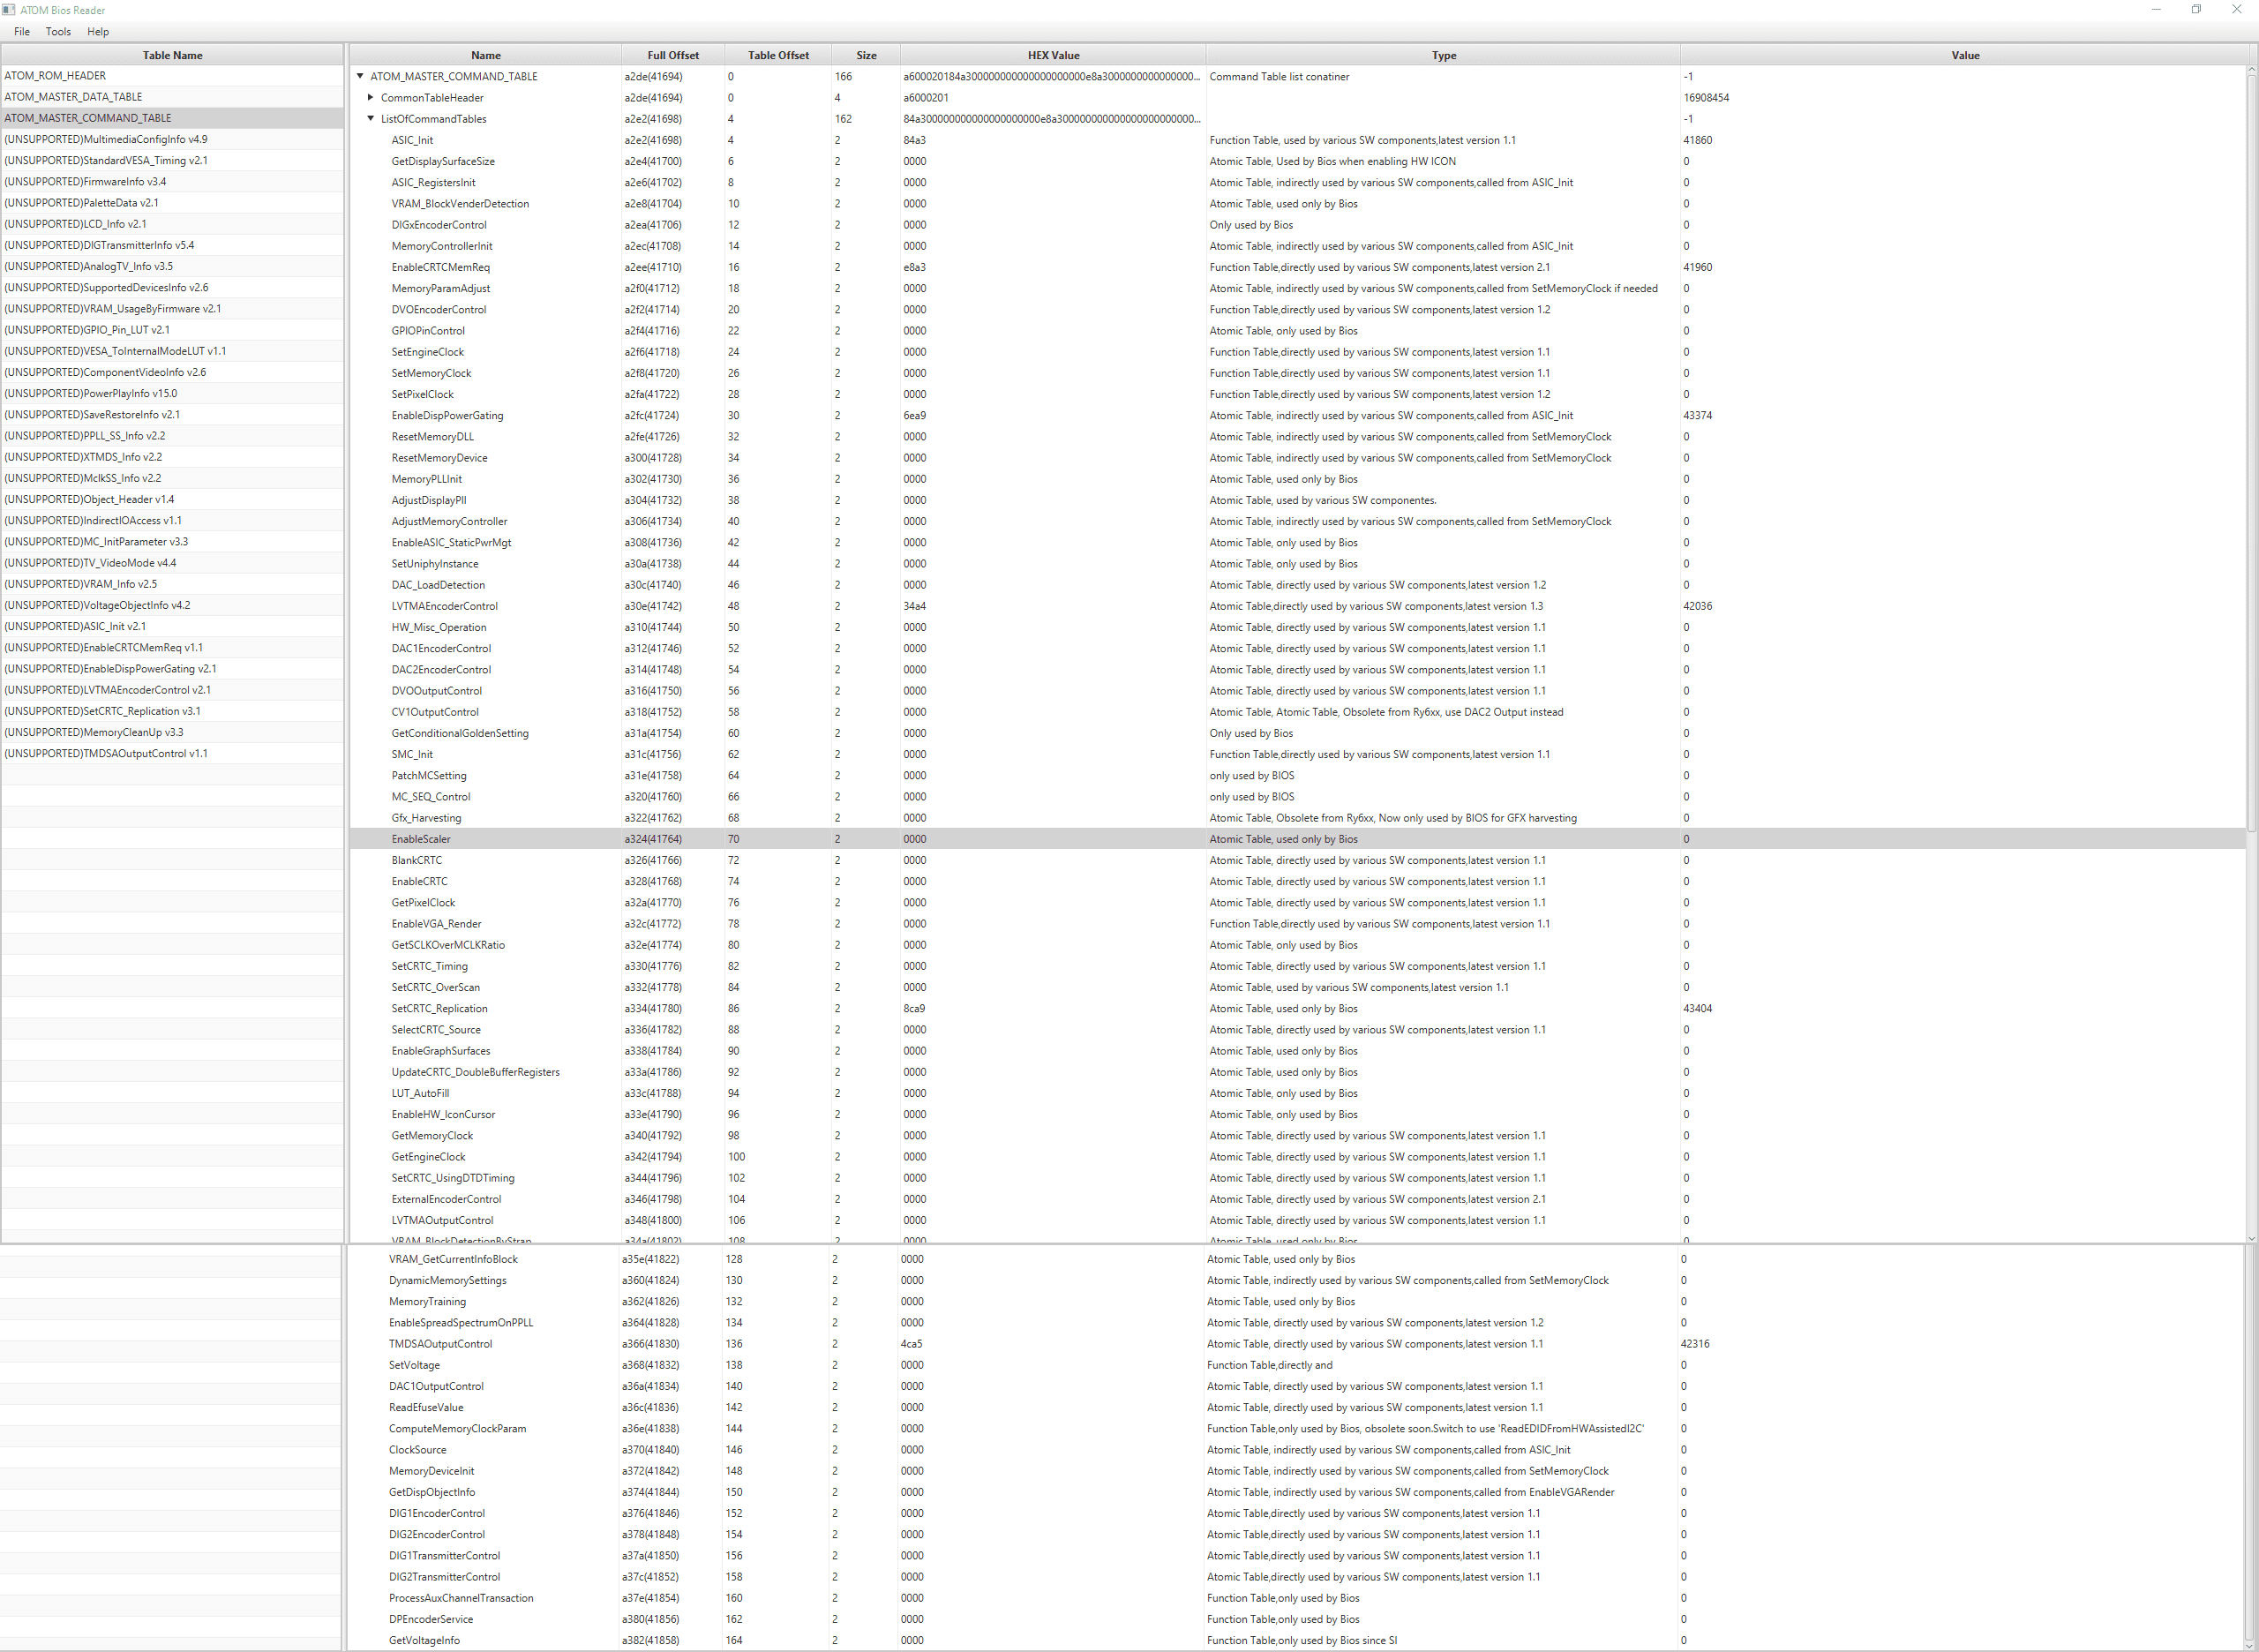The height and width of the screenshot is (1652, 2259).
Task: Select ATOM_MASTER_COMMAND_TABLE in the table list
Action: point(172,118)
